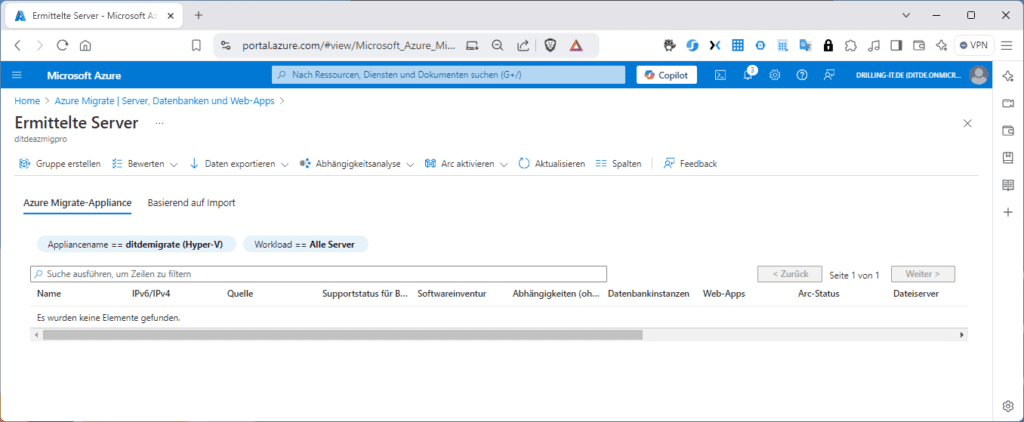Click the Copilot button
This screenshot has height=422, width=1024.
pos(666,75)
